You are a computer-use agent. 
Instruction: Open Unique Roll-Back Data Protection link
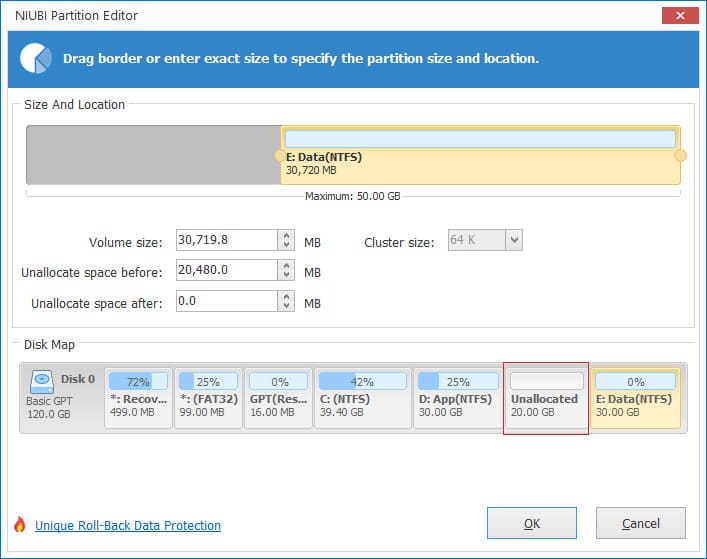click(x=128, y=526)
